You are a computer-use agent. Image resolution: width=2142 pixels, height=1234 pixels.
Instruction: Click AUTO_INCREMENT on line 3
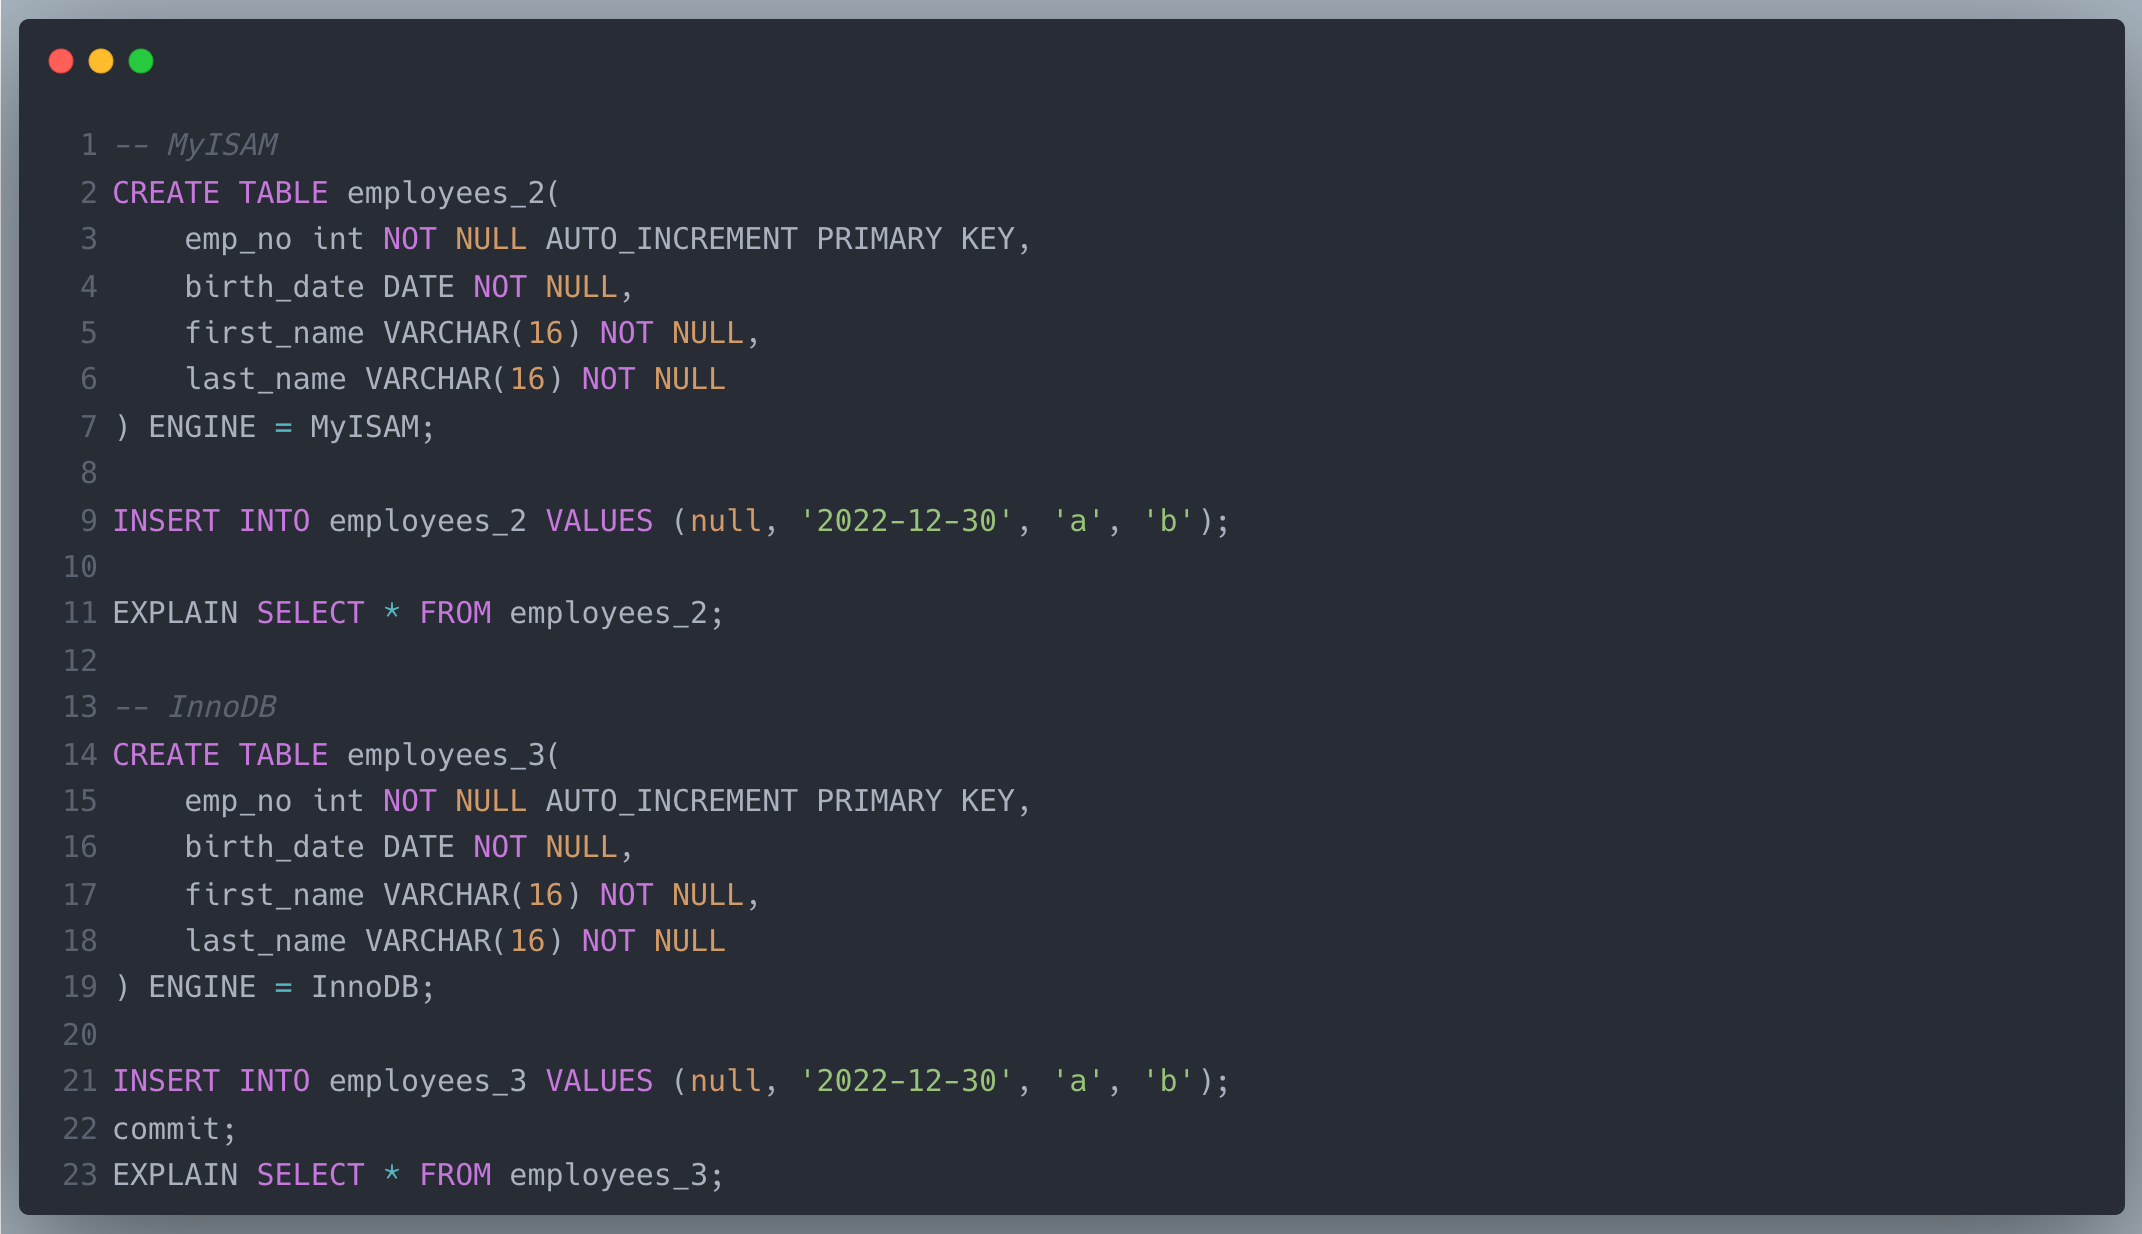coord(671,239)
